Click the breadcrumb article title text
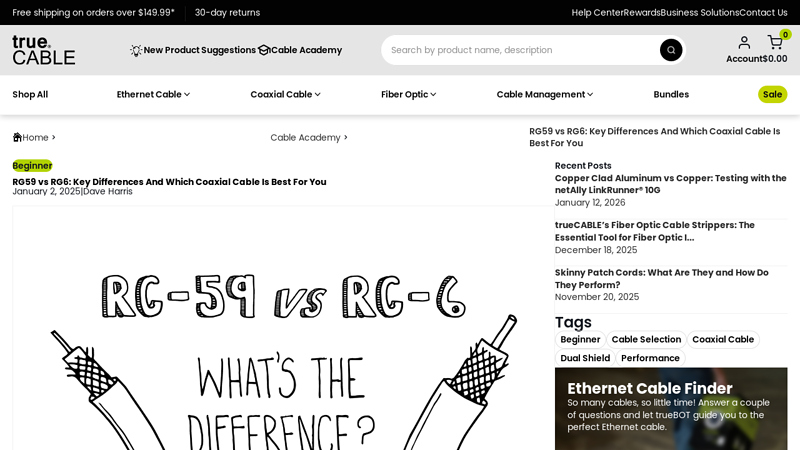 point(655,137)
